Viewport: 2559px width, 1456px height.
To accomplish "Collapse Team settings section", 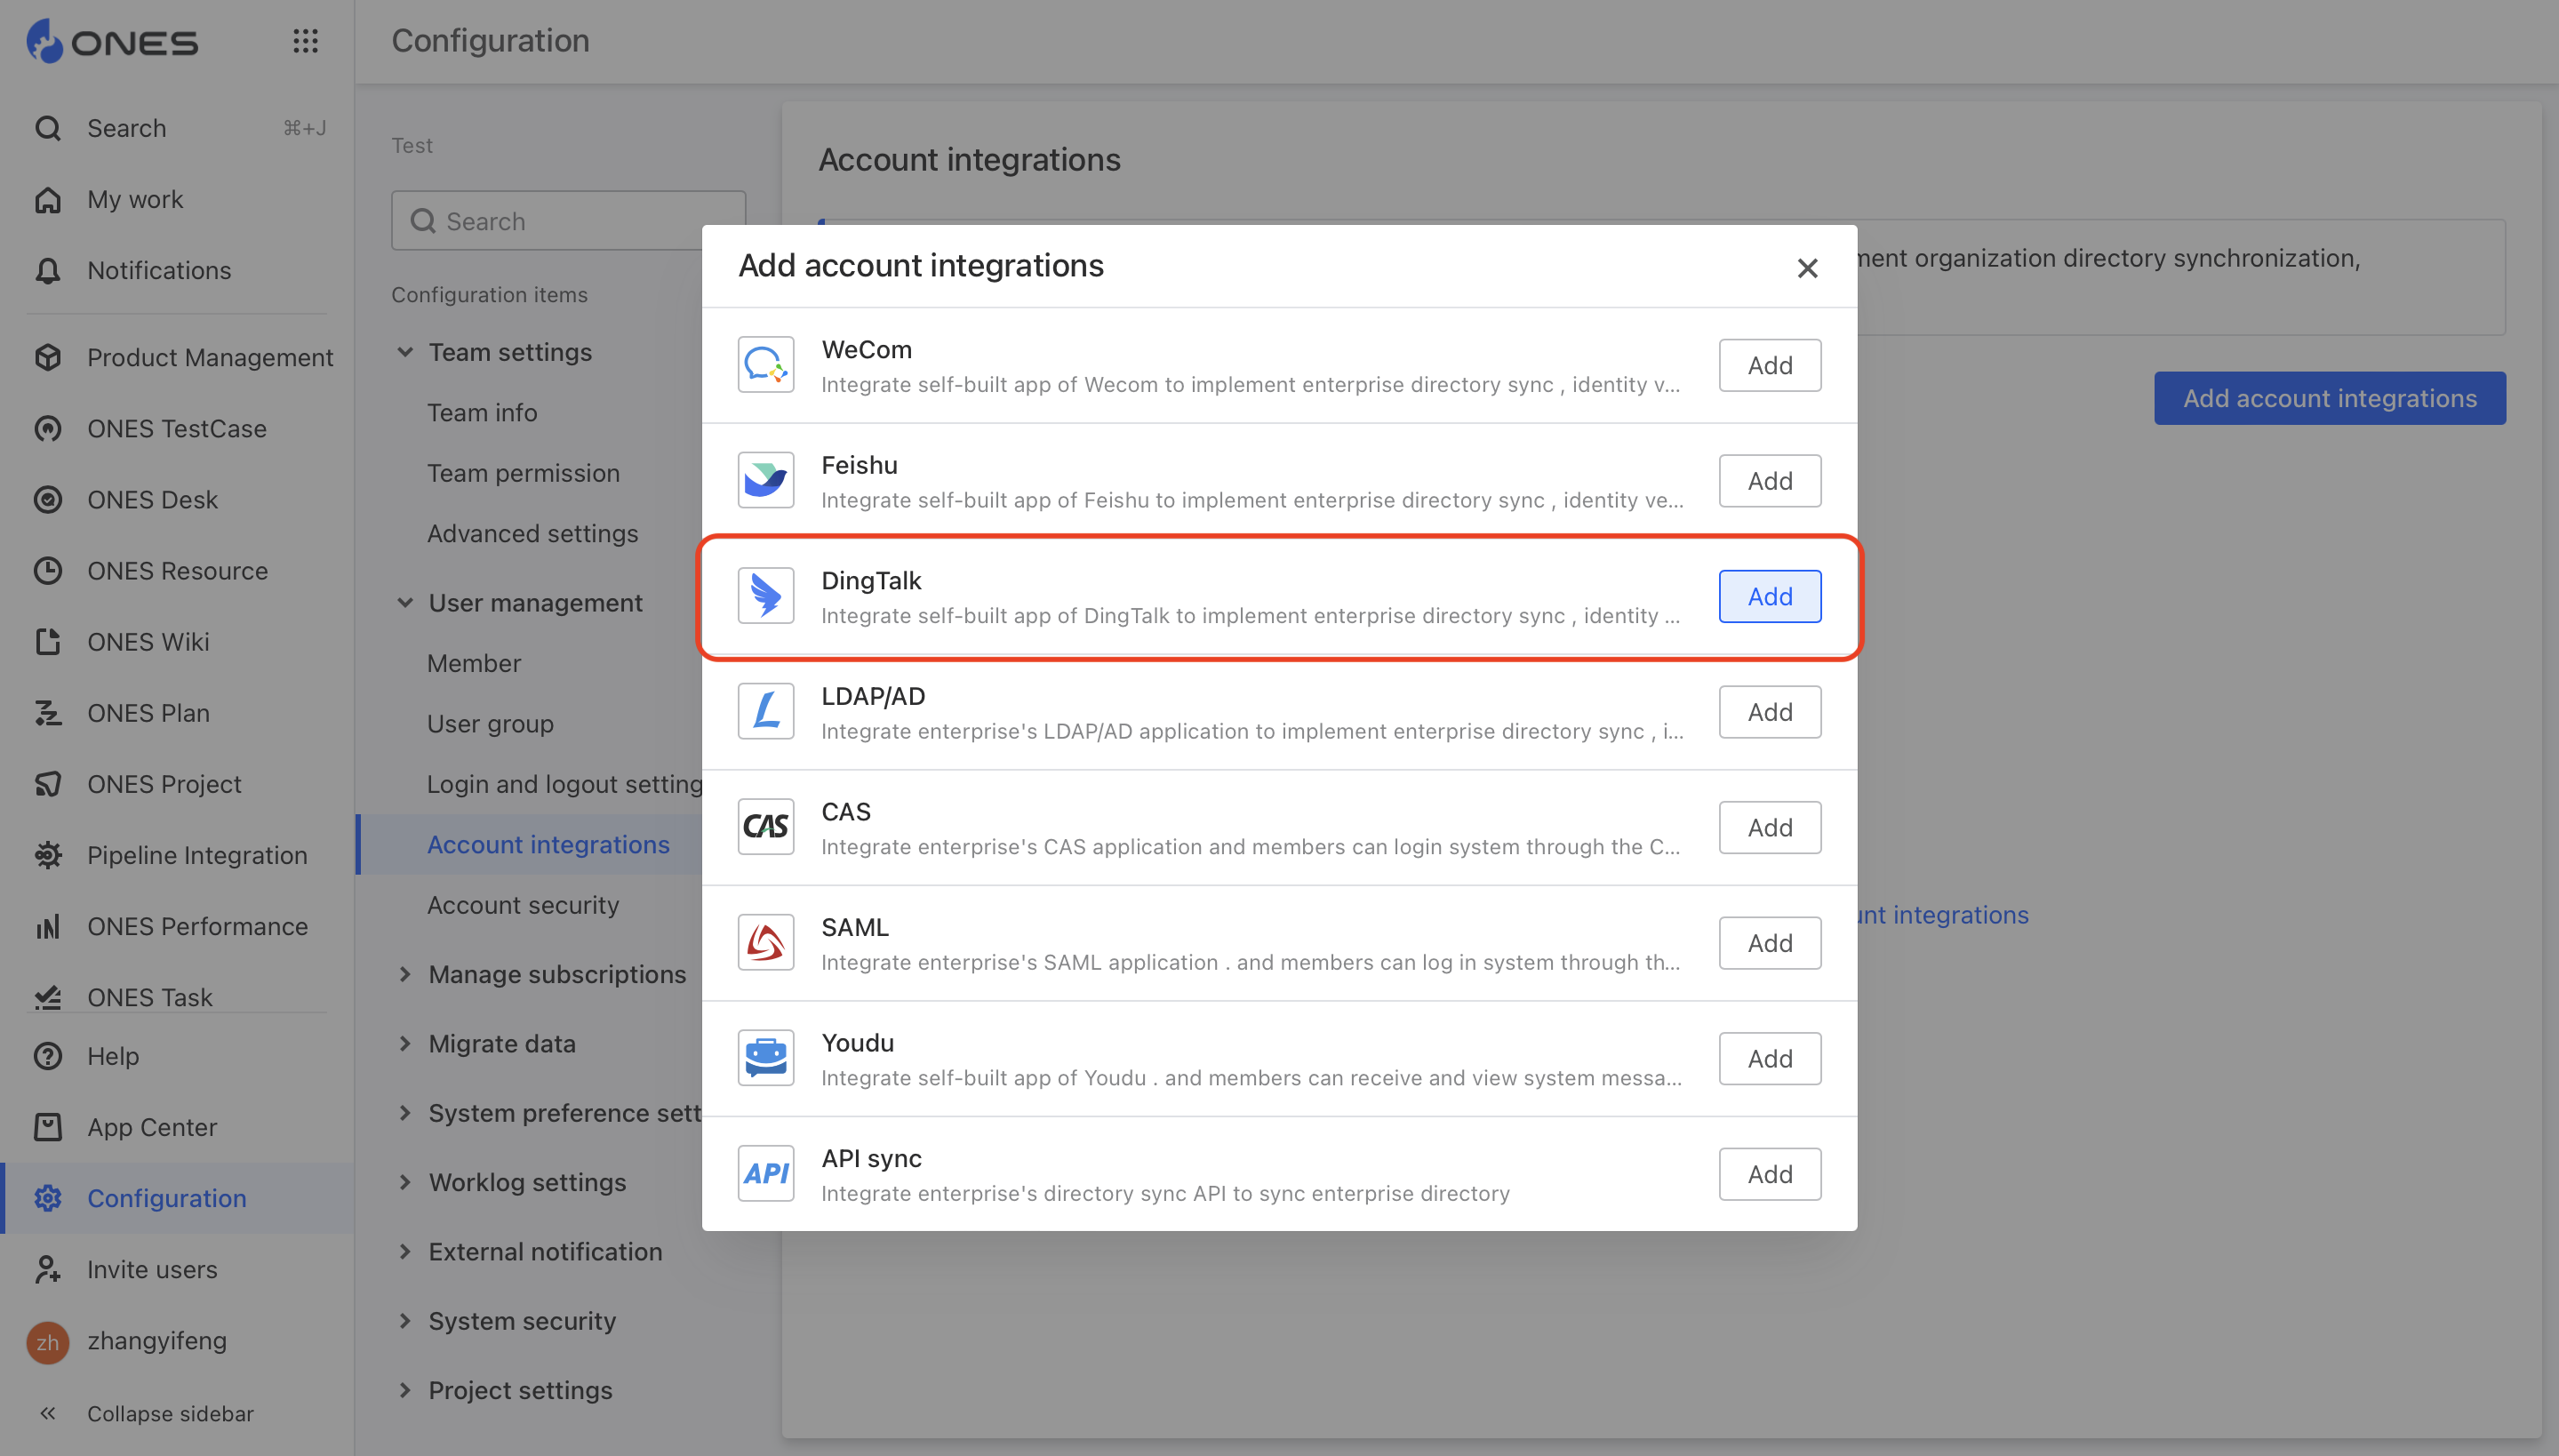I will pos(405,352).
